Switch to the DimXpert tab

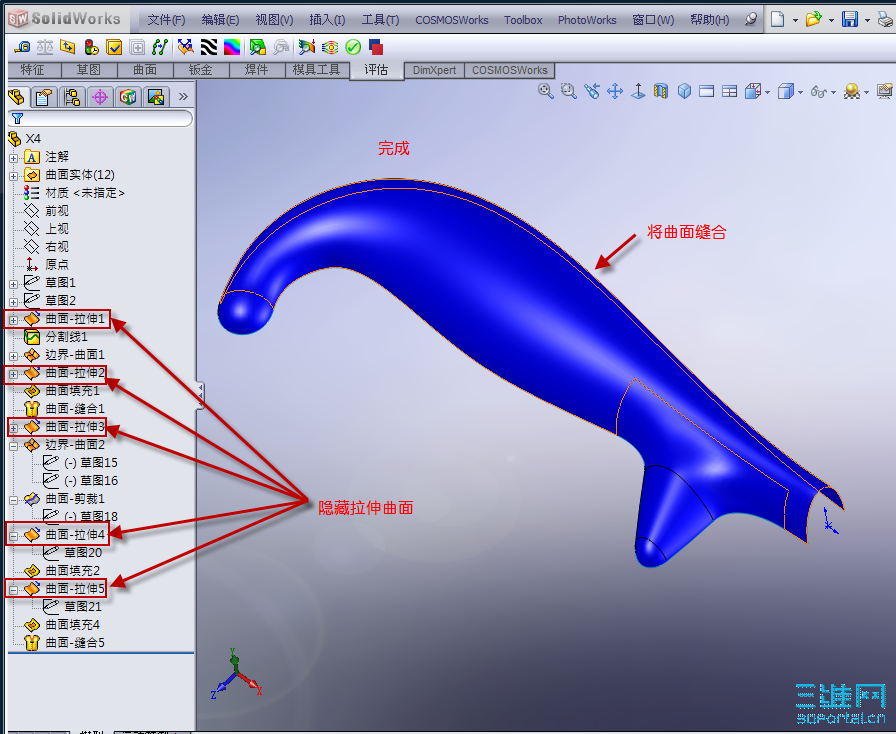click(434, 70)
